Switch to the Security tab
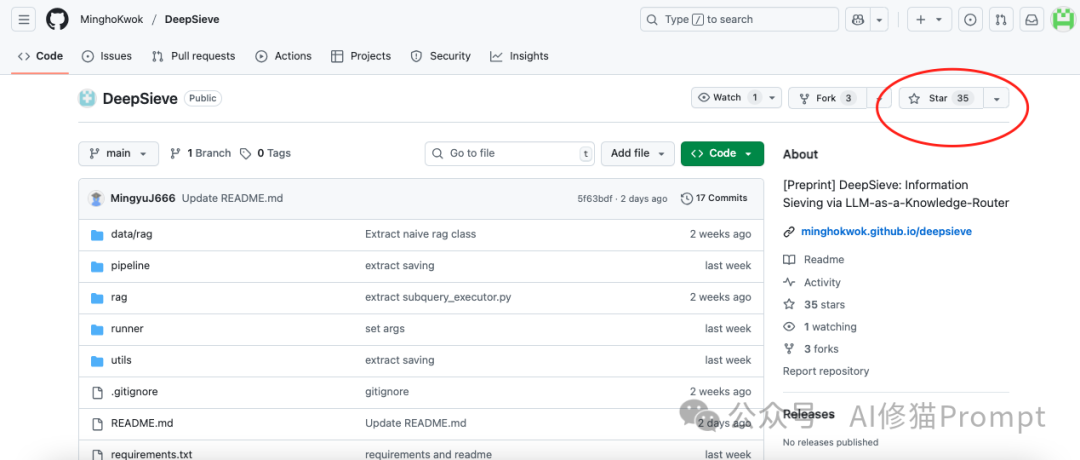Screen dimensions: 1080x460 (440, 56)
